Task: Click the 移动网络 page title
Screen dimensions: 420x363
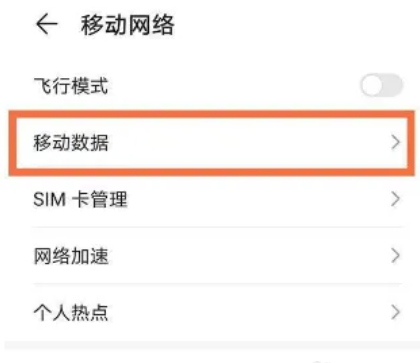Action: coord(127,25)
